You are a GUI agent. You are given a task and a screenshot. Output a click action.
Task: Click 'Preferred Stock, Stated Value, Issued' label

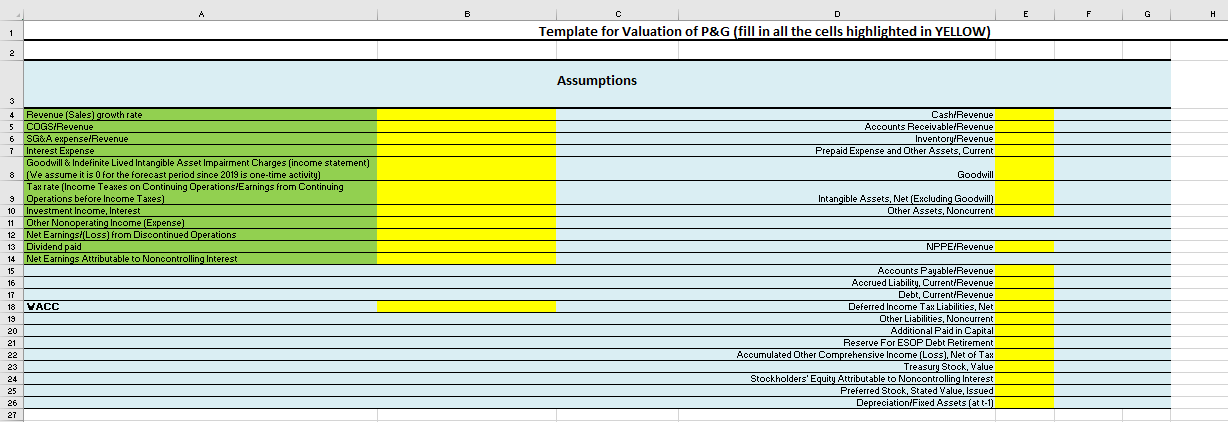coord(838,391)
